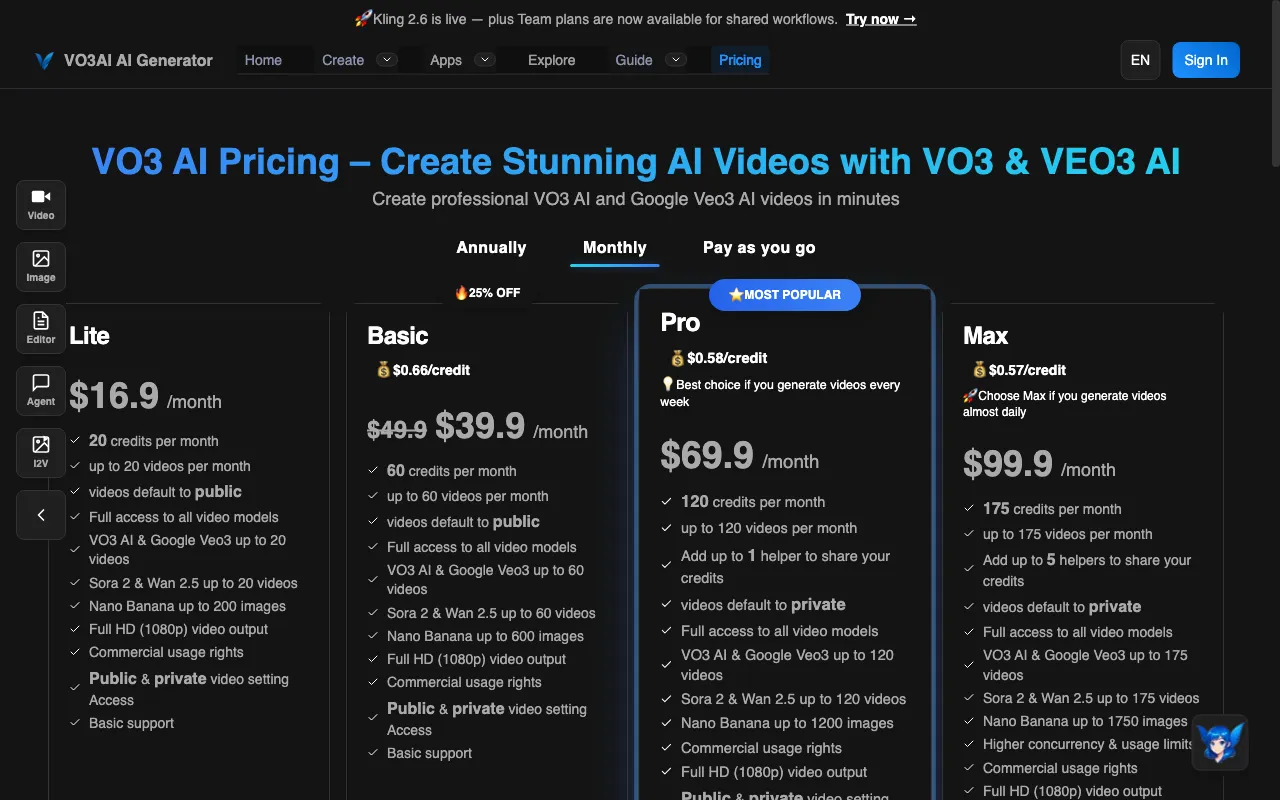Click the main pricing page heading
The height and width of the screenshot is (800, 1280).
[x=636, y=161]
